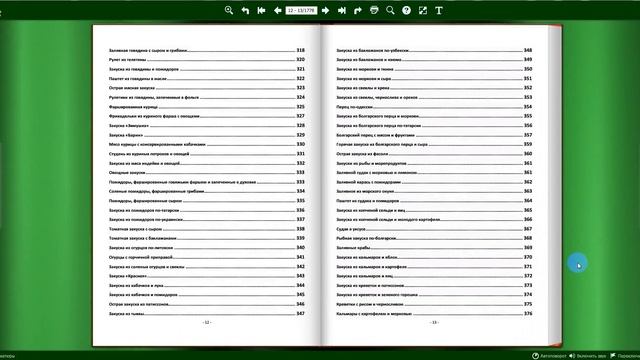Click the redo forward-arrow icon in toolbar
Viewport: 640px width, 360px height.
click(x=358, y=11)
